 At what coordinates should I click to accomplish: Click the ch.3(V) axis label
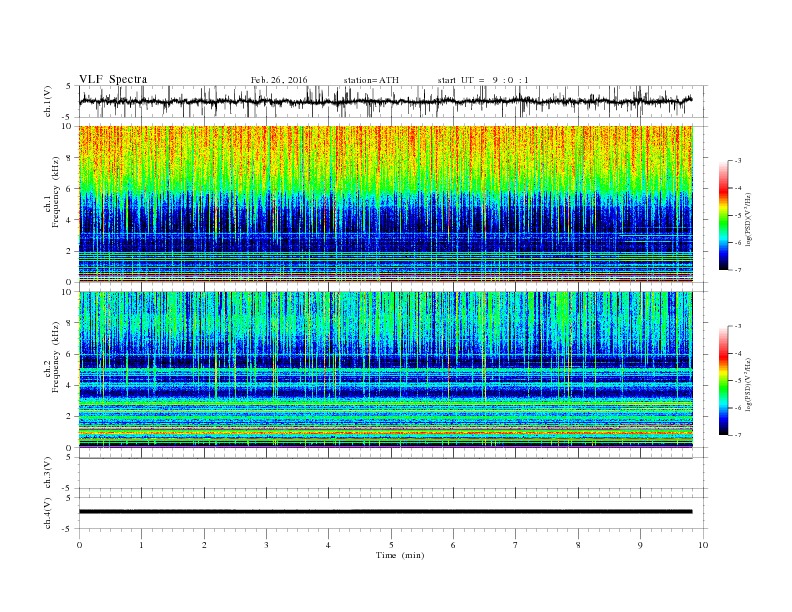coord(48,473)
